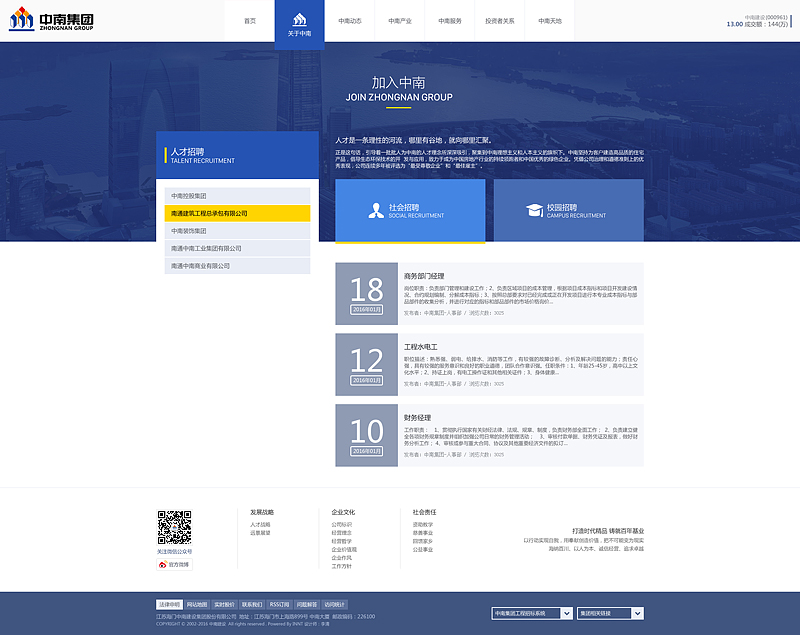The height and width of the screenshot is (635, 800).
Task: Open the 中南集团工程招标系统 dropdown arrow
Action: click(566, 613)
